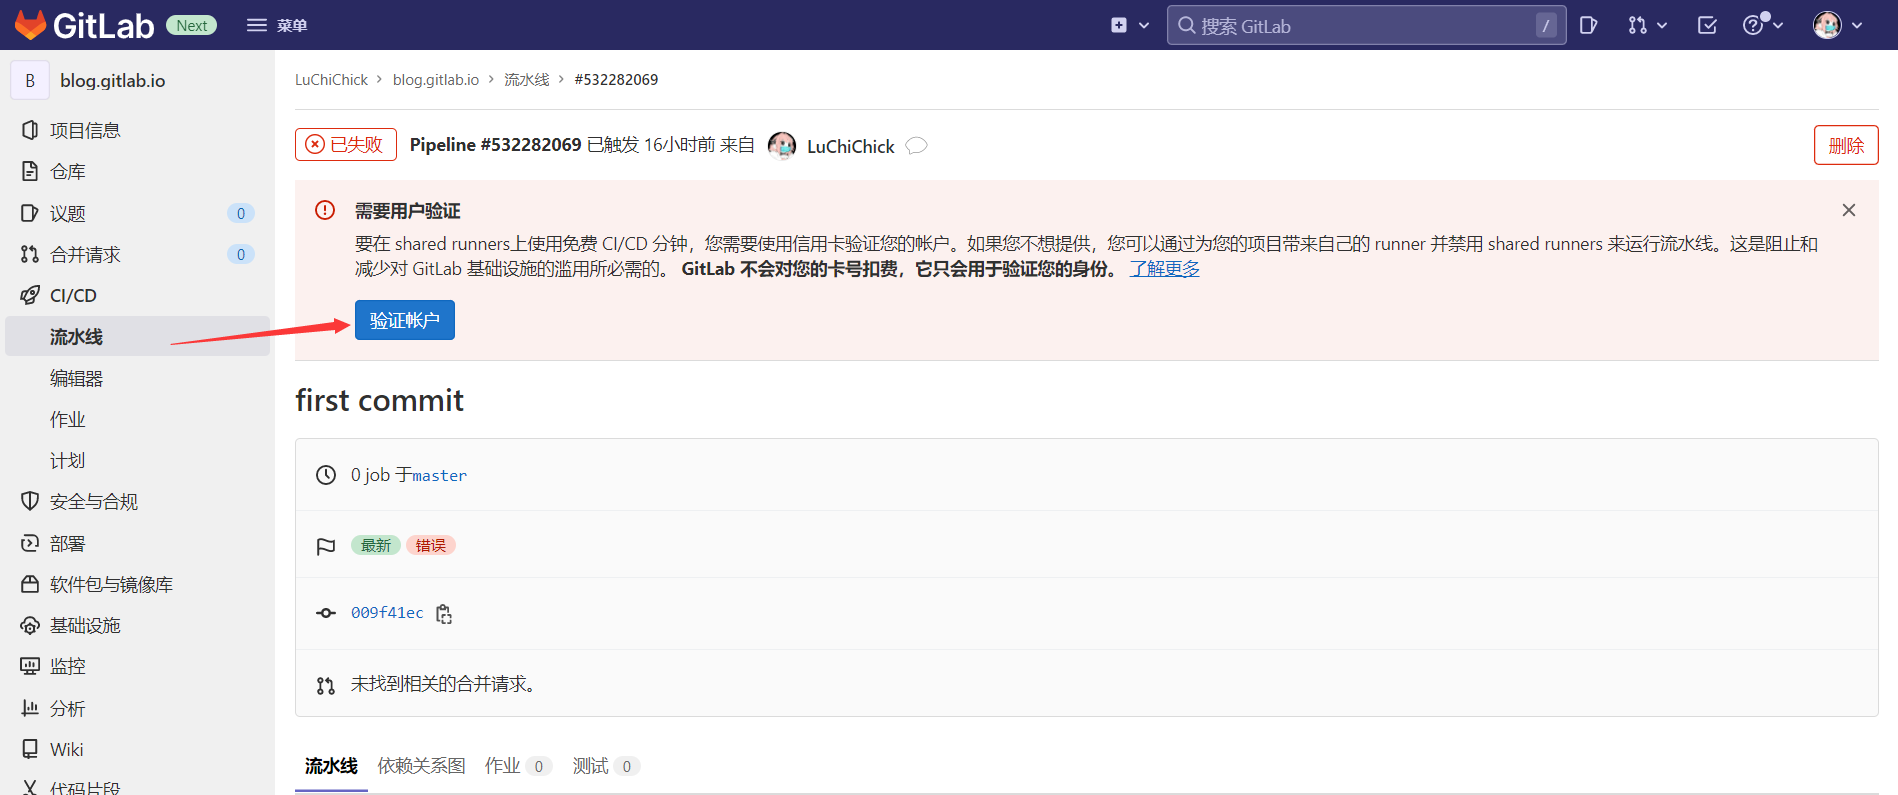Open 监控 monitor in sidebar

point(137,666)
